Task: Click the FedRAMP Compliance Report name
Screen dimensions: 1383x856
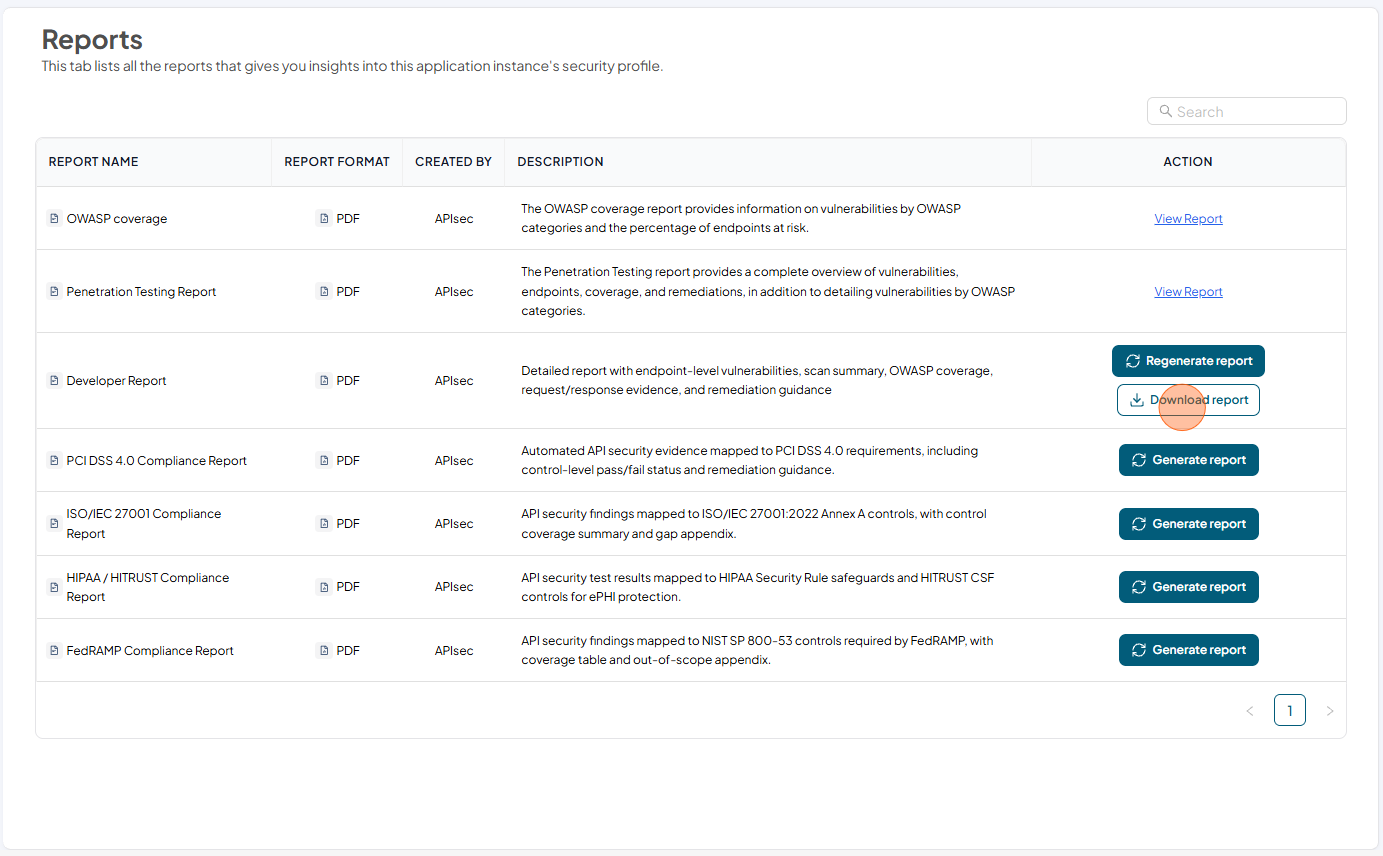Action: point(150,650)
